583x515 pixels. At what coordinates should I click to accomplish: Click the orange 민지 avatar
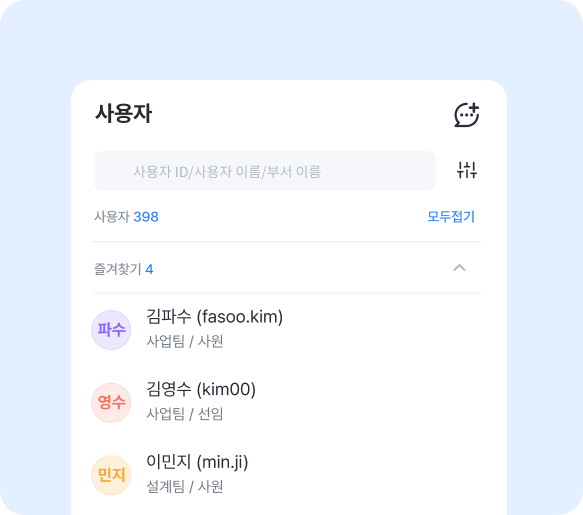[x=111, y=475]
